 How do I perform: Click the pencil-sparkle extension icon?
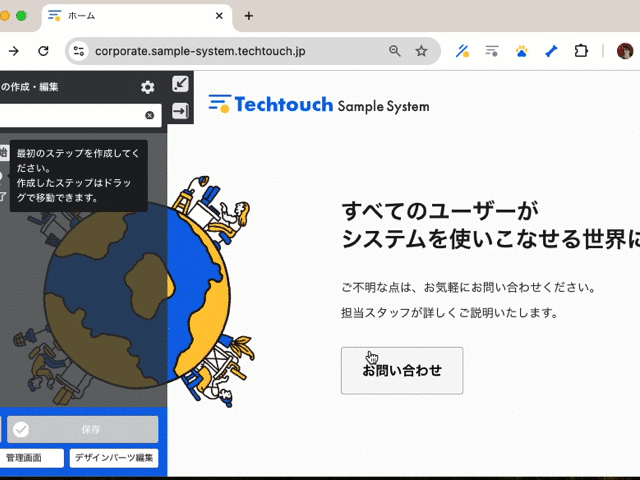pyautogui.click(x=463, y=51)
